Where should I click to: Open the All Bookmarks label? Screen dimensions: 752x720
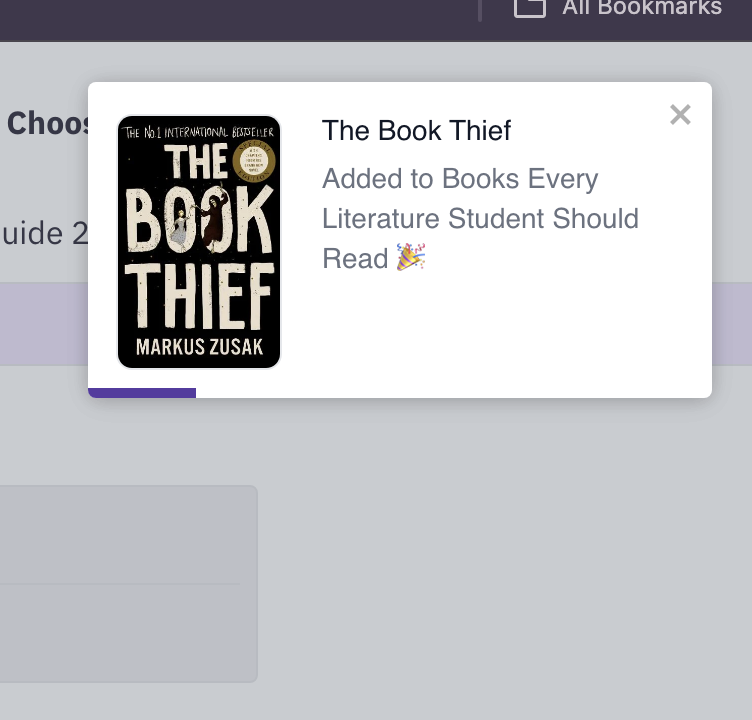pos(641,9)
